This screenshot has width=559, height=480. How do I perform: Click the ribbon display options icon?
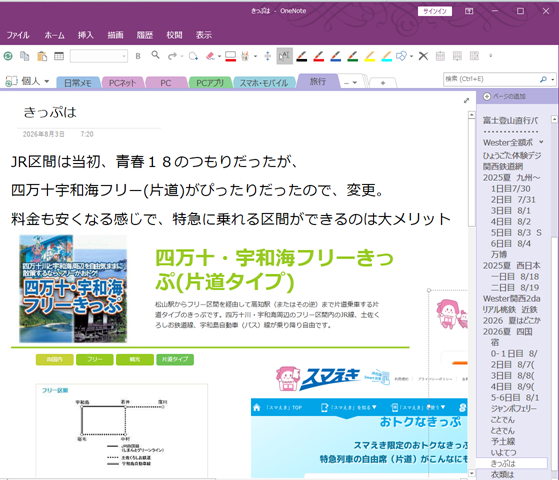469,11
